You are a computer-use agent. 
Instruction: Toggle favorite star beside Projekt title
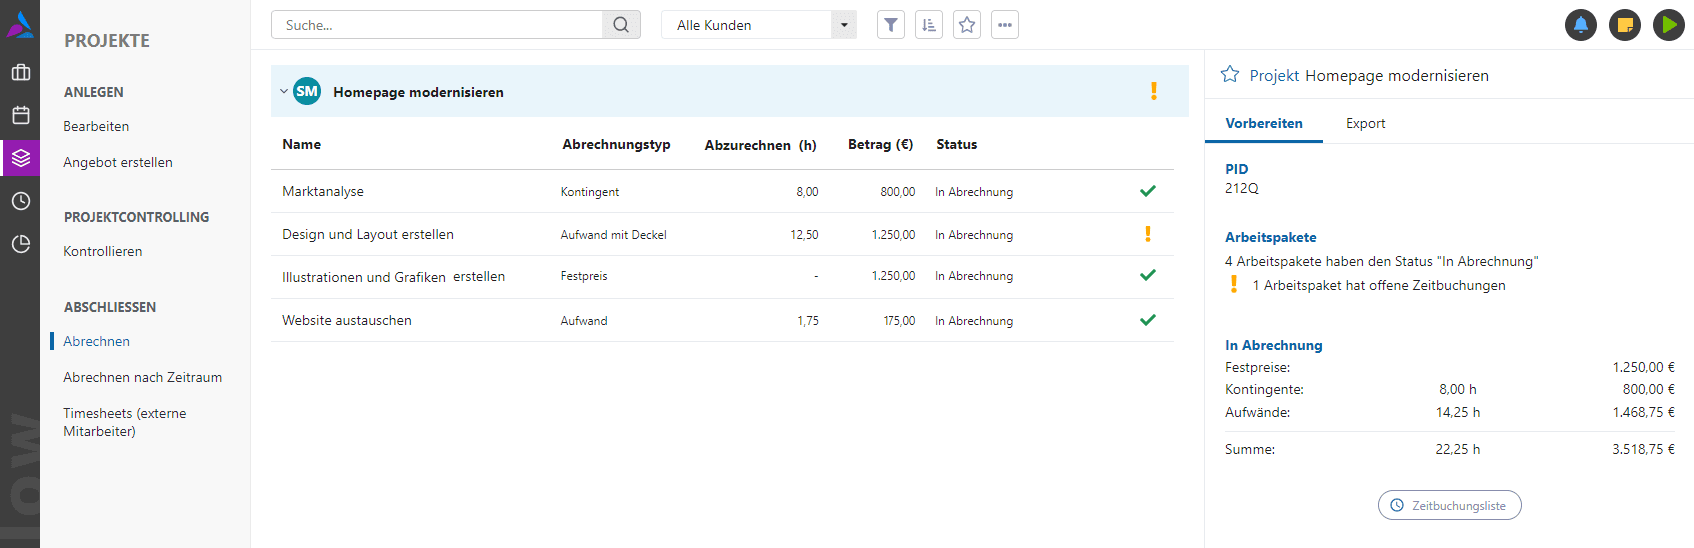[1230, 75]
